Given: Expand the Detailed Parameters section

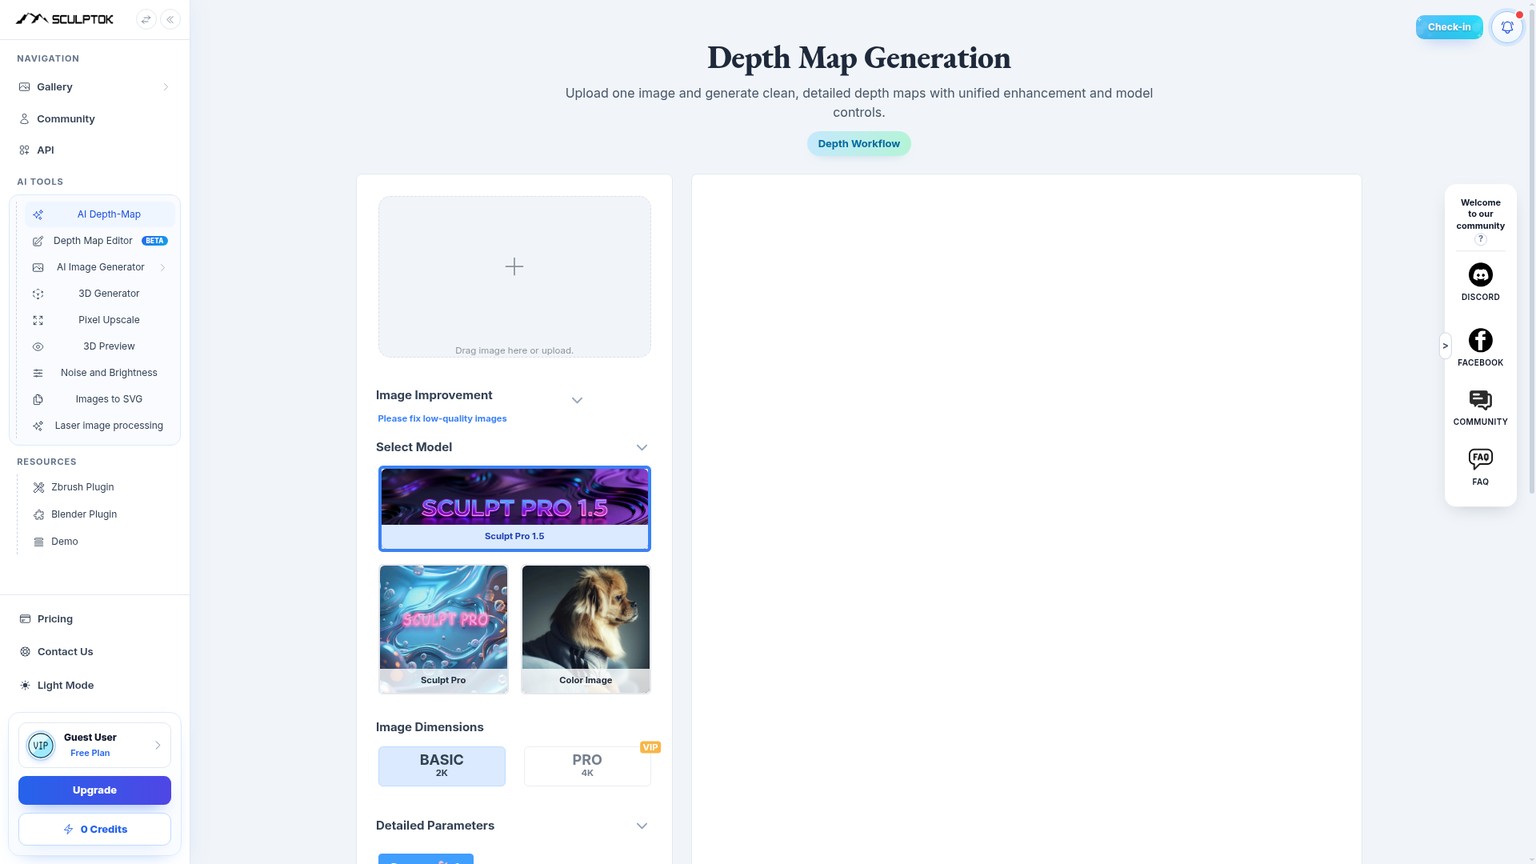Looking at the screenshot, I should tap(642, 826).
